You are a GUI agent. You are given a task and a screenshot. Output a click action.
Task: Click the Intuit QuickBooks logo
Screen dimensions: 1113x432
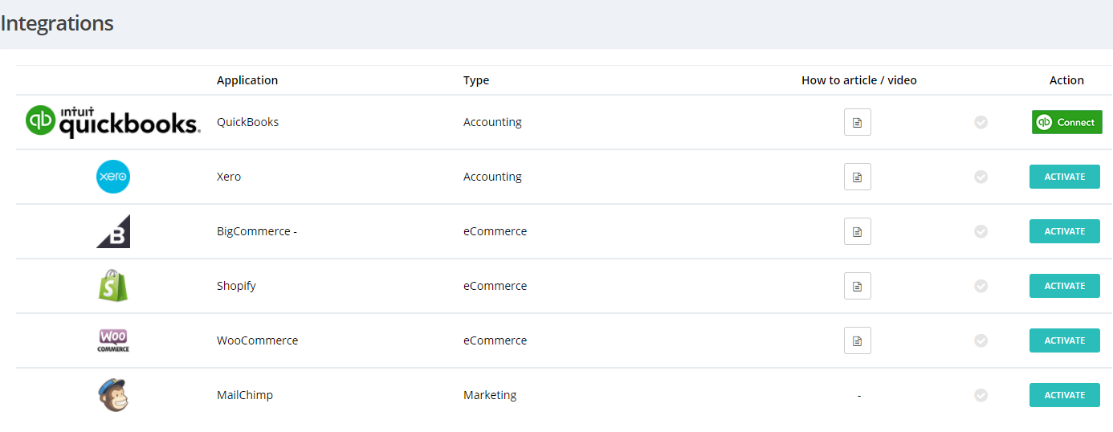[x=113, y=122]
